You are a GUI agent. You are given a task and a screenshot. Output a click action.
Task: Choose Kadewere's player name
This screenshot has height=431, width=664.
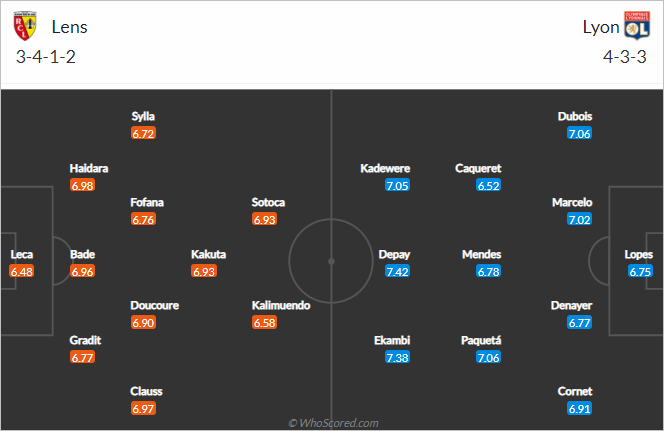385,168
